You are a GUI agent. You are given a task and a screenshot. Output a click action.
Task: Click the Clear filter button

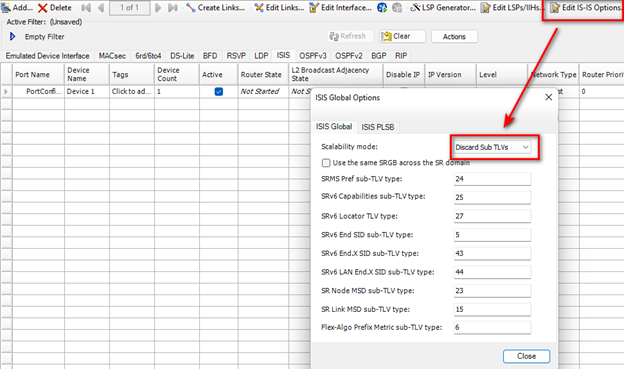(x=402, y=36)
